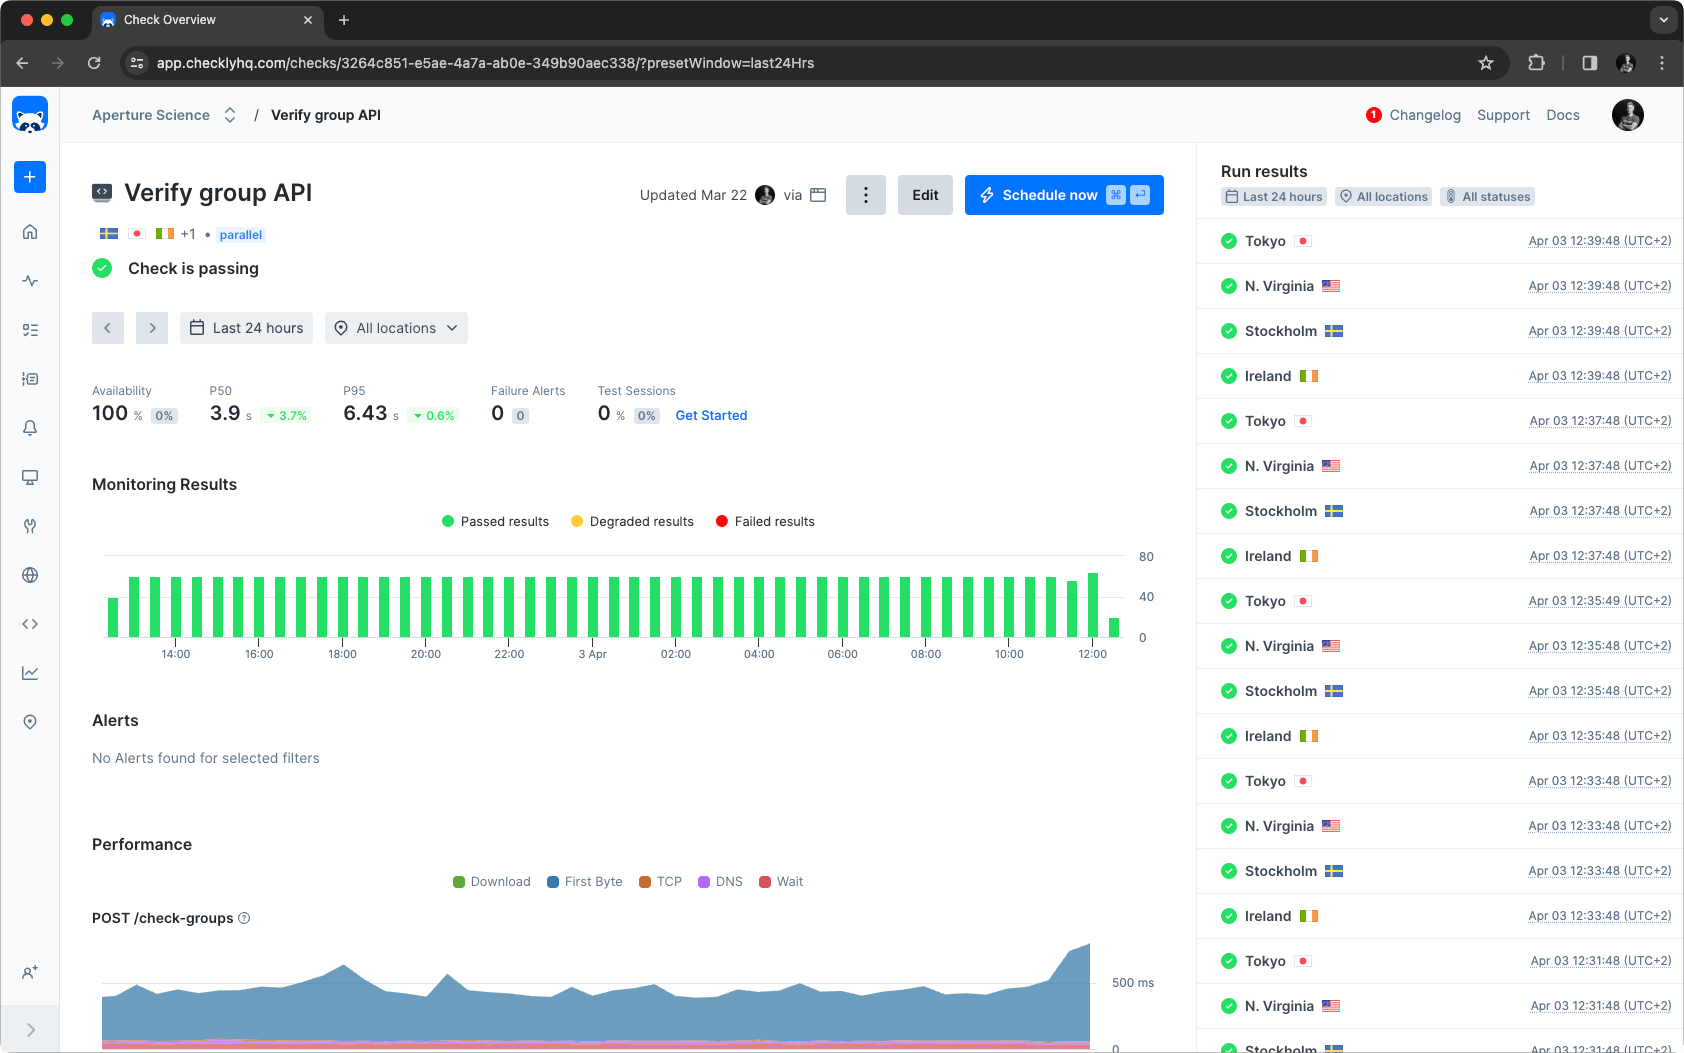The image size is (1684, 1053).
Task: Open the Docs menu item
Action: (1563, 115)
